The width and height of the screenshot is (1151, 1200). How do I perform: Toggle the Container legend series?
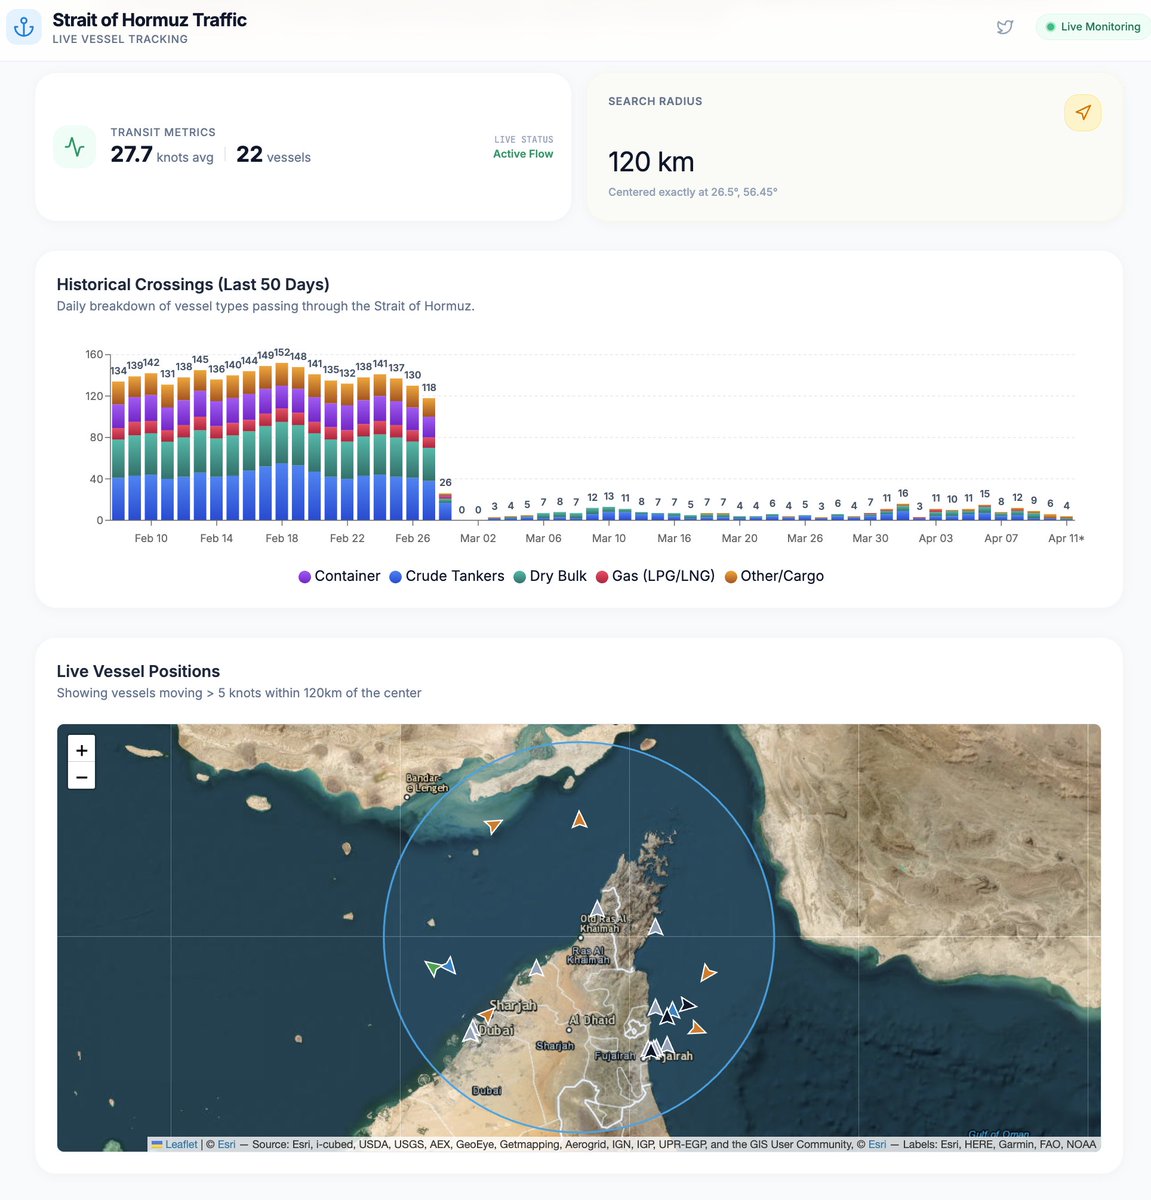pos(339,576)
